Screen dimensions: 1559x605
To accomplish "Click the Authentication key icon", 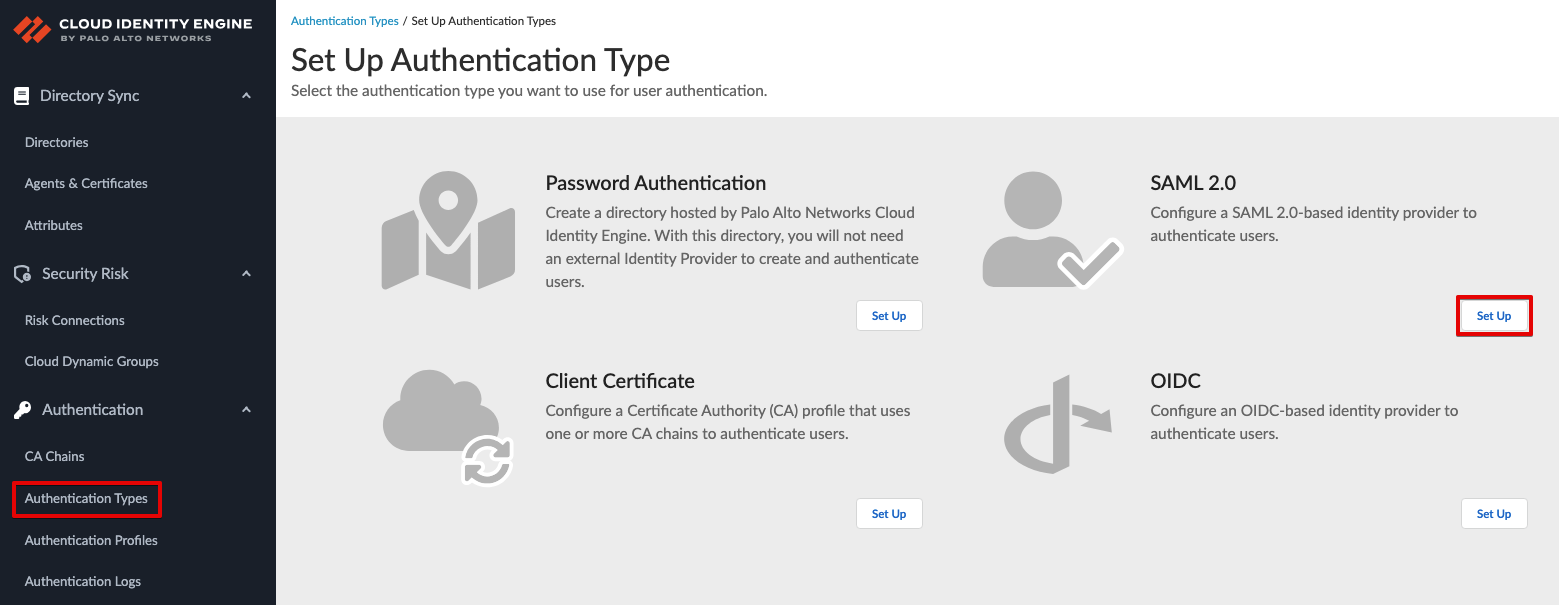I will point(22,410).
